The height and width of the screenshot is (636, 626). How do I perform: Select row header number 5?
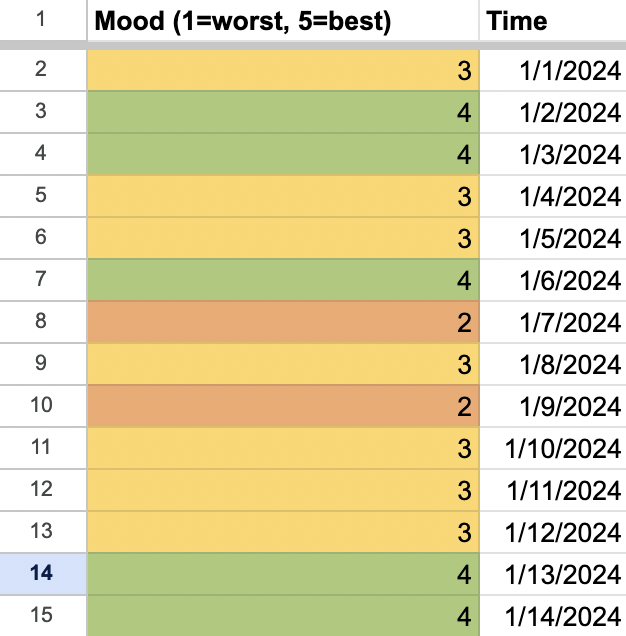(x=41, y=196)
